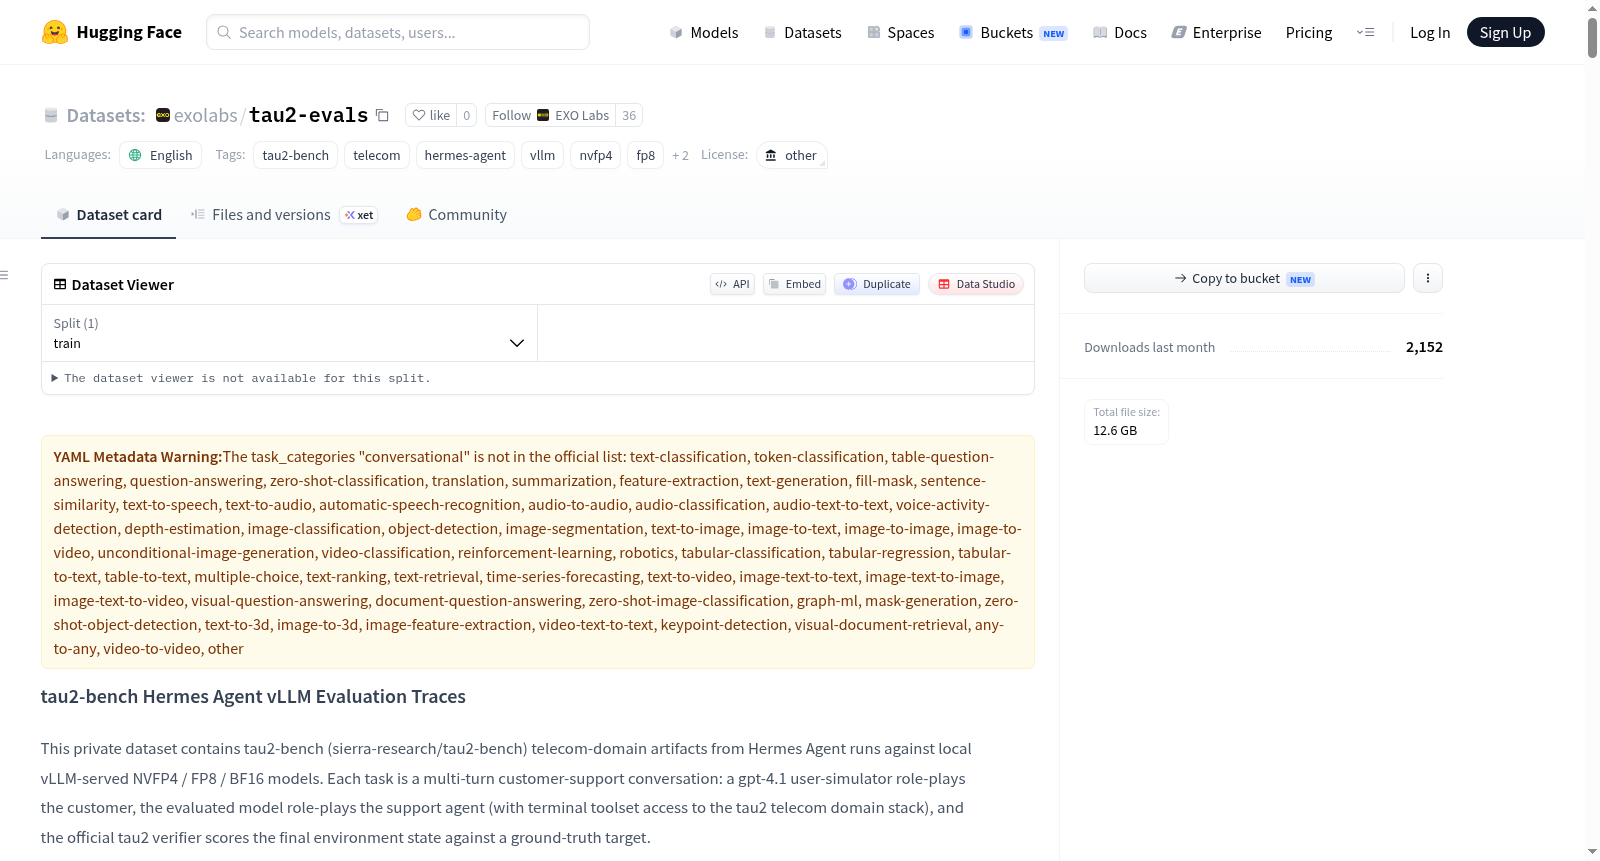1600x861 pixels.
Task: Open the Dataset Viewer API button
Action: 733,284
